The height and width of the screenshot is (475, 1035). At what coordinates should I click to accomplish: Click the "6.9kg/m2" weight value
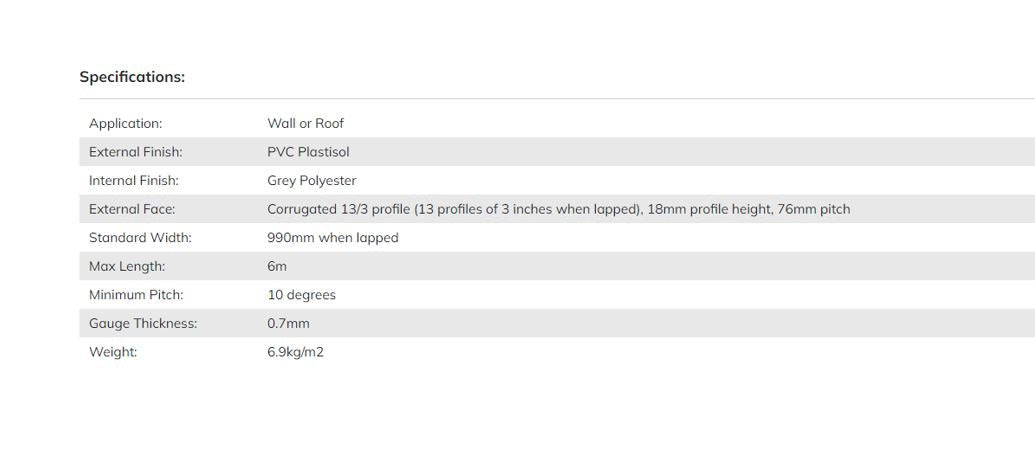pyautogui.click(x=295, y=352)
